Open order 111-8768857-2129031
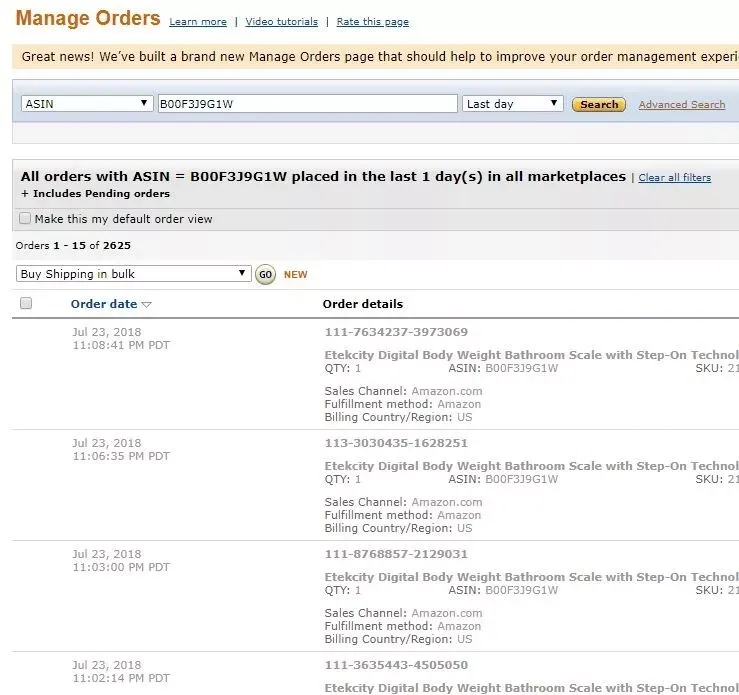Screen dimensions: 739x695 (x=396, y=554)
